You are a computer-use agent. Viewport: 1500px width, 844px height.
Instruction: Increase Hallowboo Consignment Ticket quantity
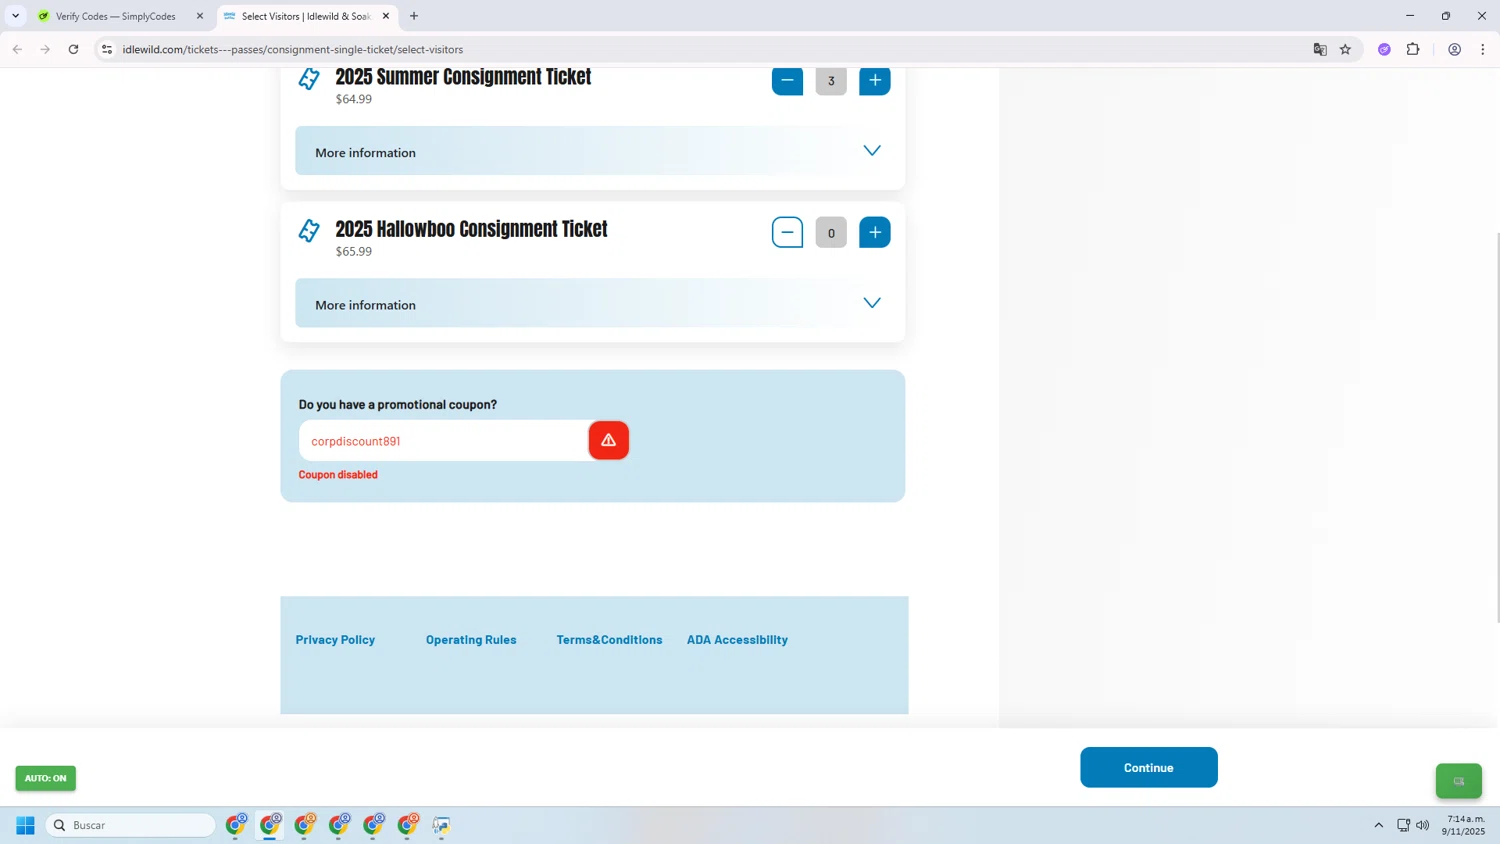[875, 233]
